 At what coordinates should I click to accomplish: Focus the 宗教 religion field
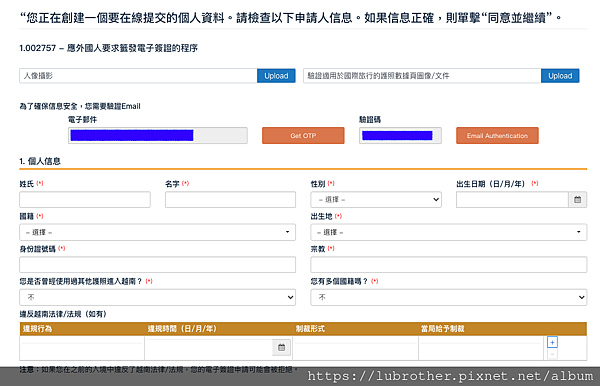[x=448, y=265]
